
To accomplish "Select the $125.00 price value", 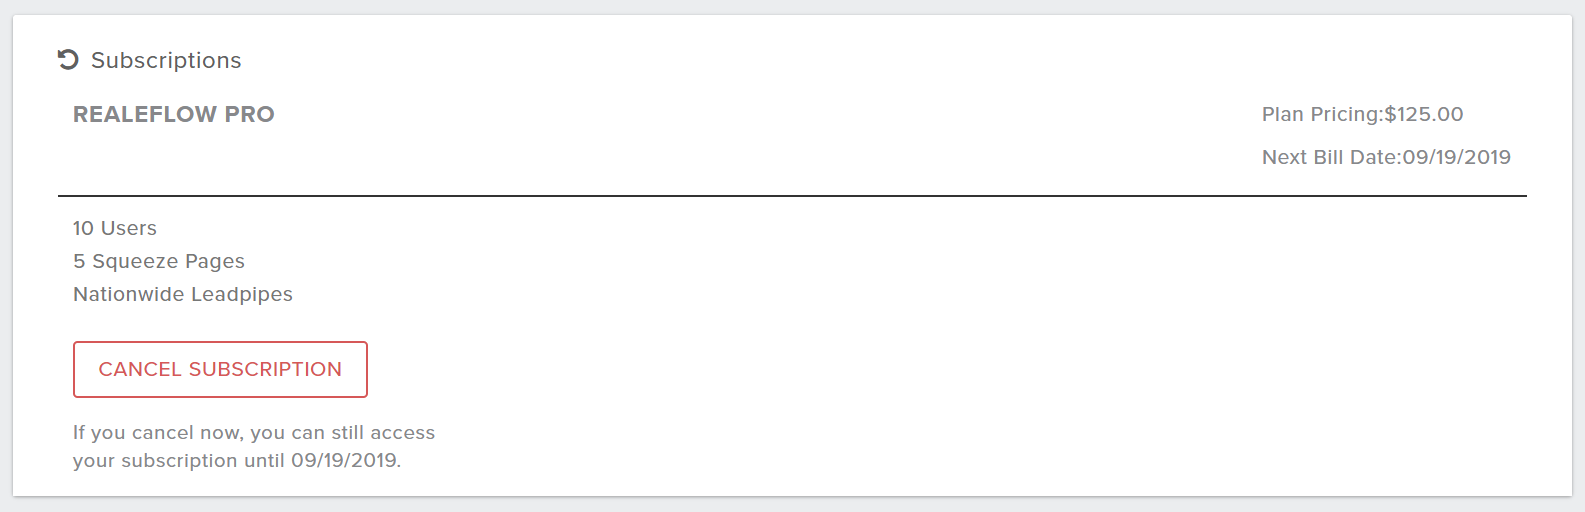I will click(1424, 114).
